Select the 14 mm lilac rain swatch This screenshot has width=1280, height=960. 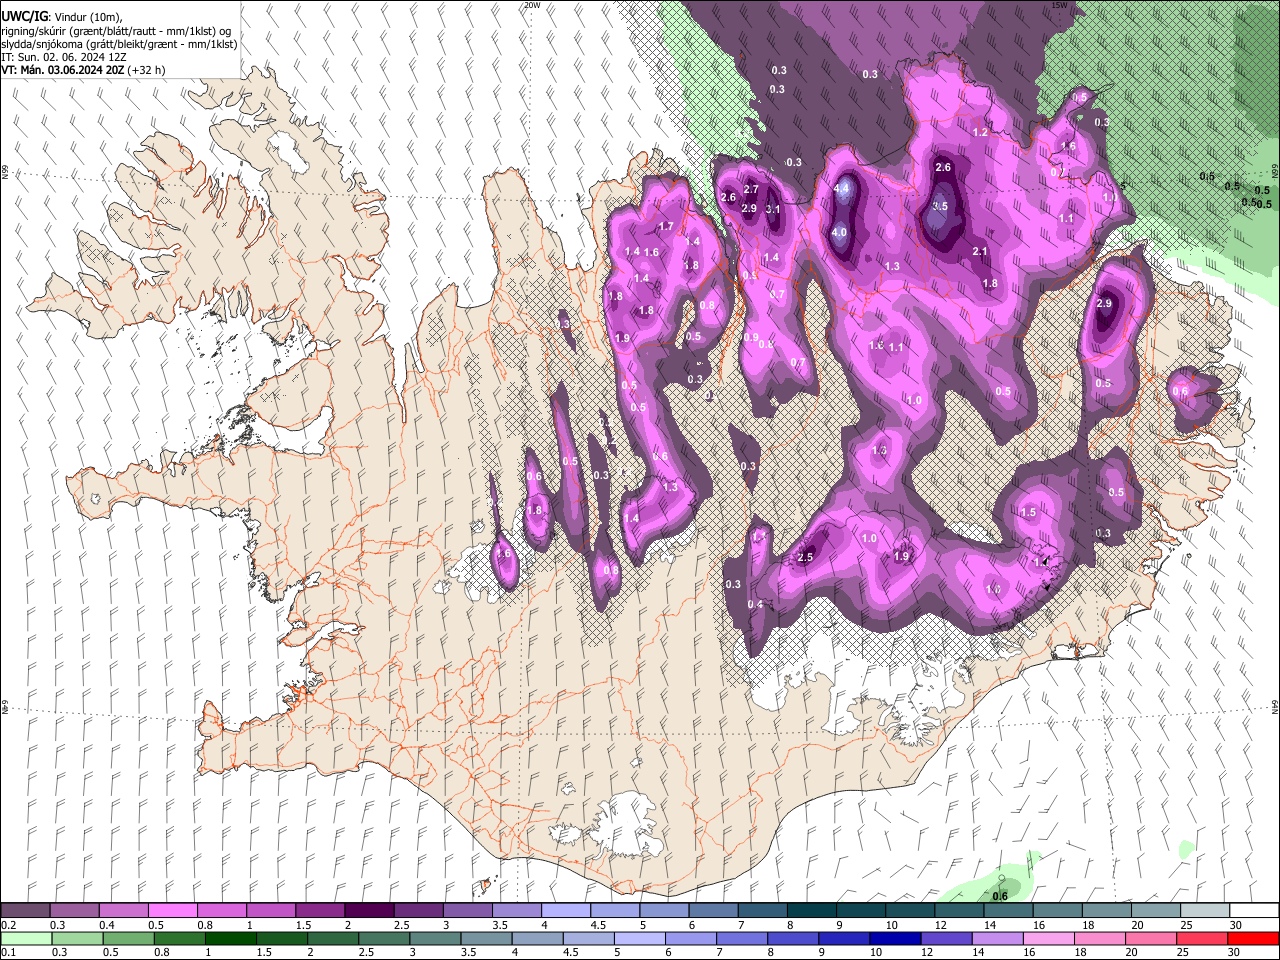tap(998, 939)
